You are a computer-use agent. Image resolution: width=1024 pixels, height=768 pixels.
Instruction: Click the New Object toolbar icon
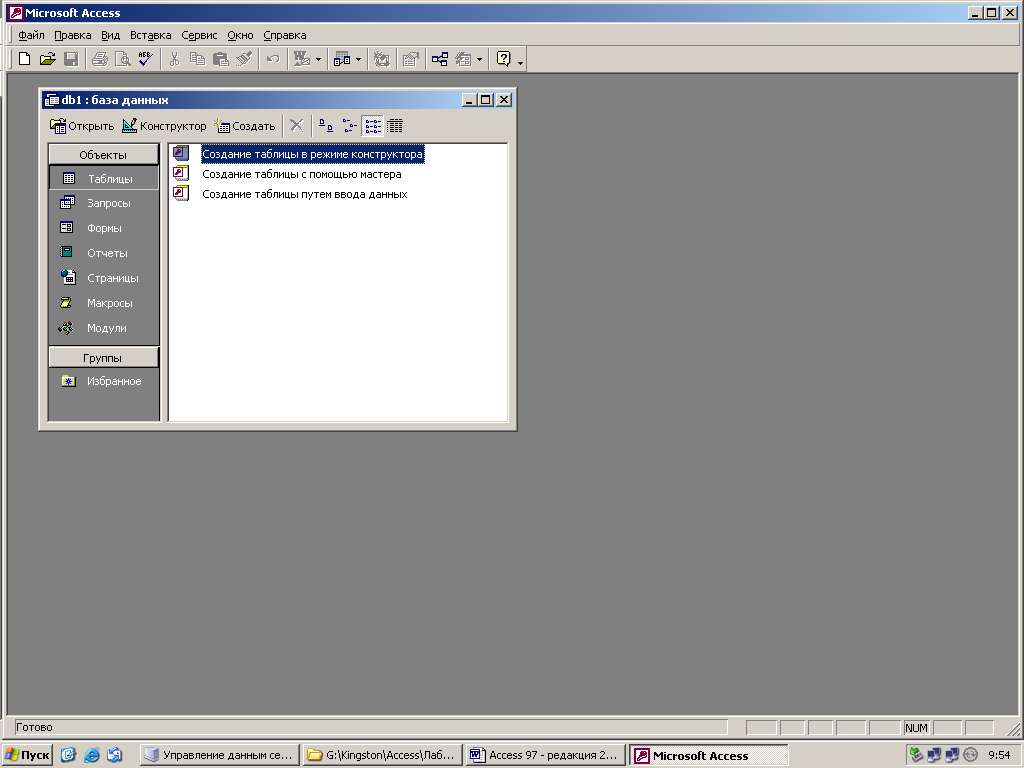coord(463,59)
